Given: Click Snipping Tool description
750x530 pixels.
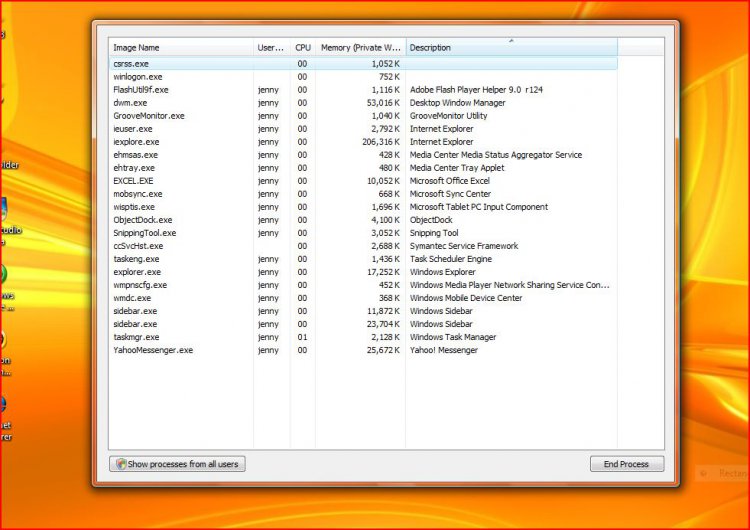Looking at the screenshot, I should tap(434, 233).
